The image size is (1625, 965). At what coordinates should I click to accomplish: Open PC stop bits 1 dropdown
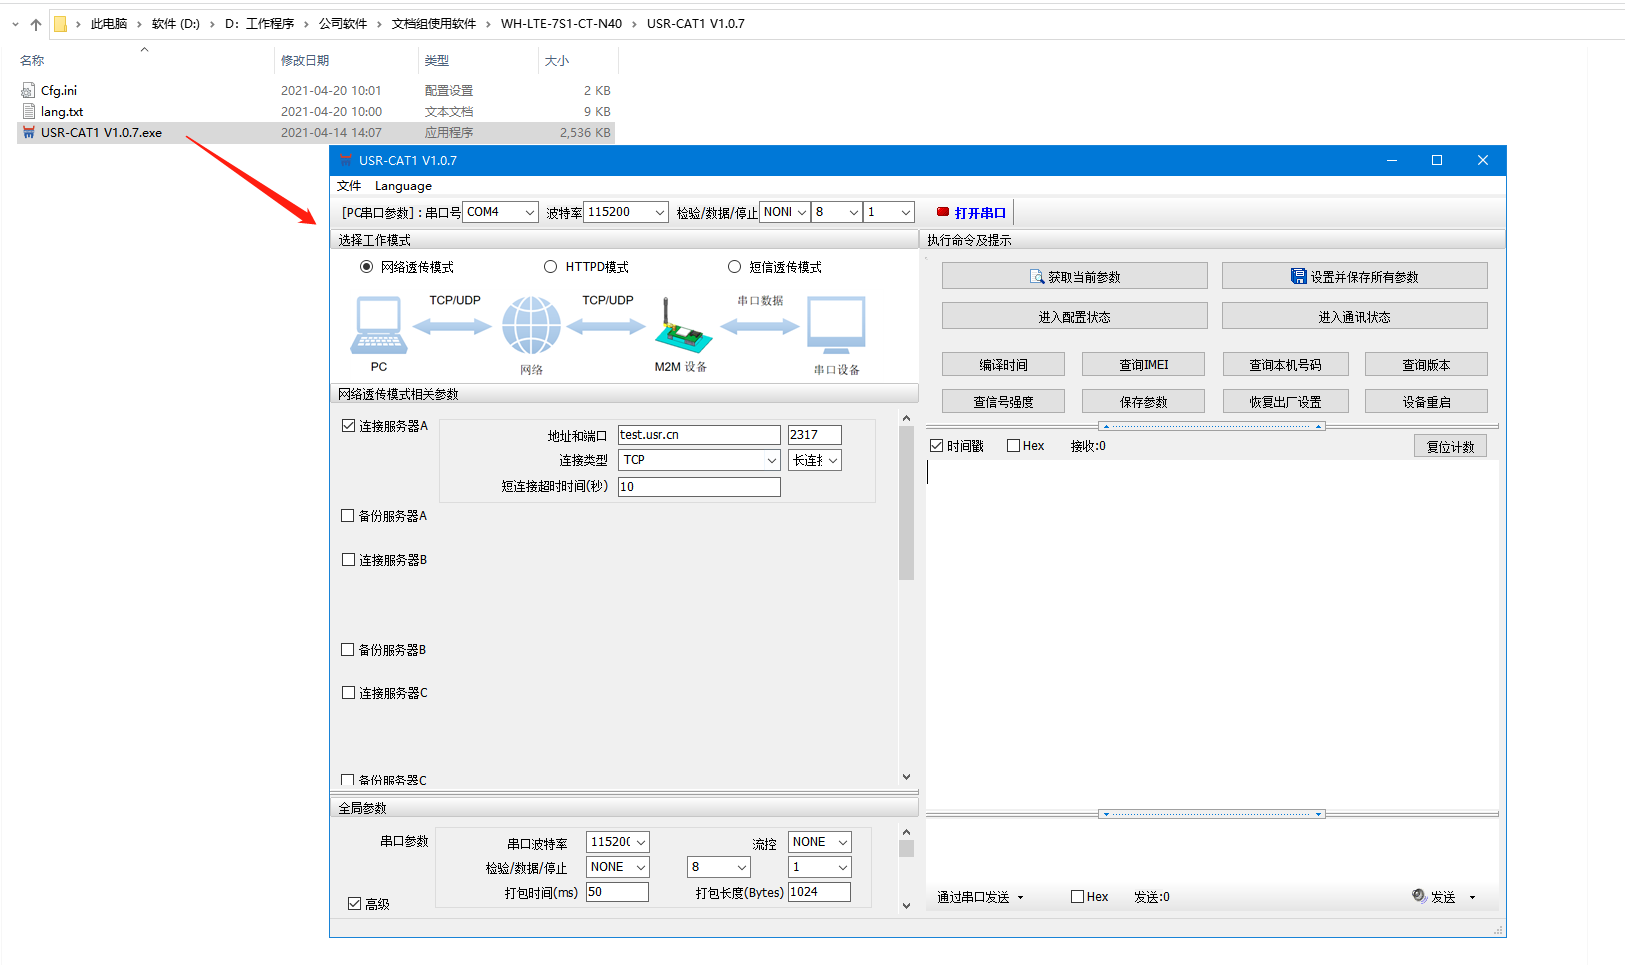[905, 212]
